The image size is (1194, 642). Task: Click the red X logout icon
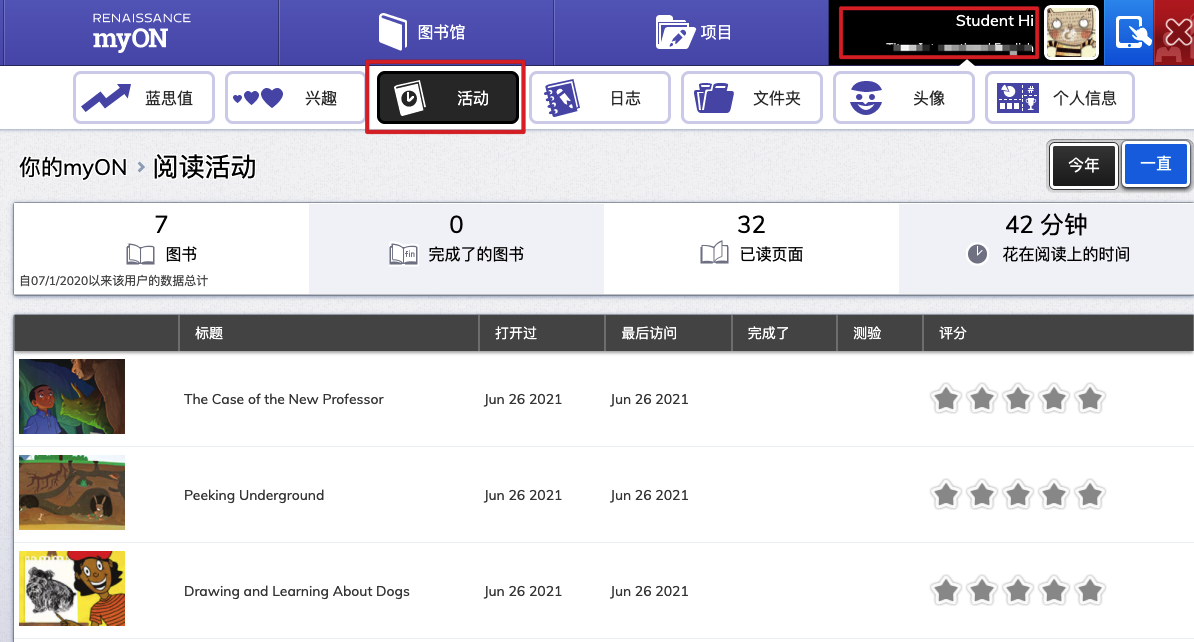pos(1175,33)
